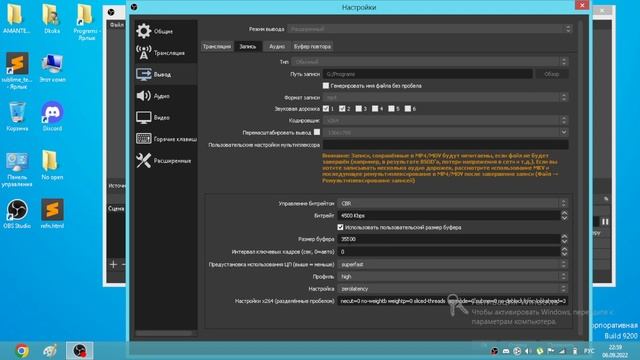Click the add source plus icon in OBS window

tap(113, 264)
